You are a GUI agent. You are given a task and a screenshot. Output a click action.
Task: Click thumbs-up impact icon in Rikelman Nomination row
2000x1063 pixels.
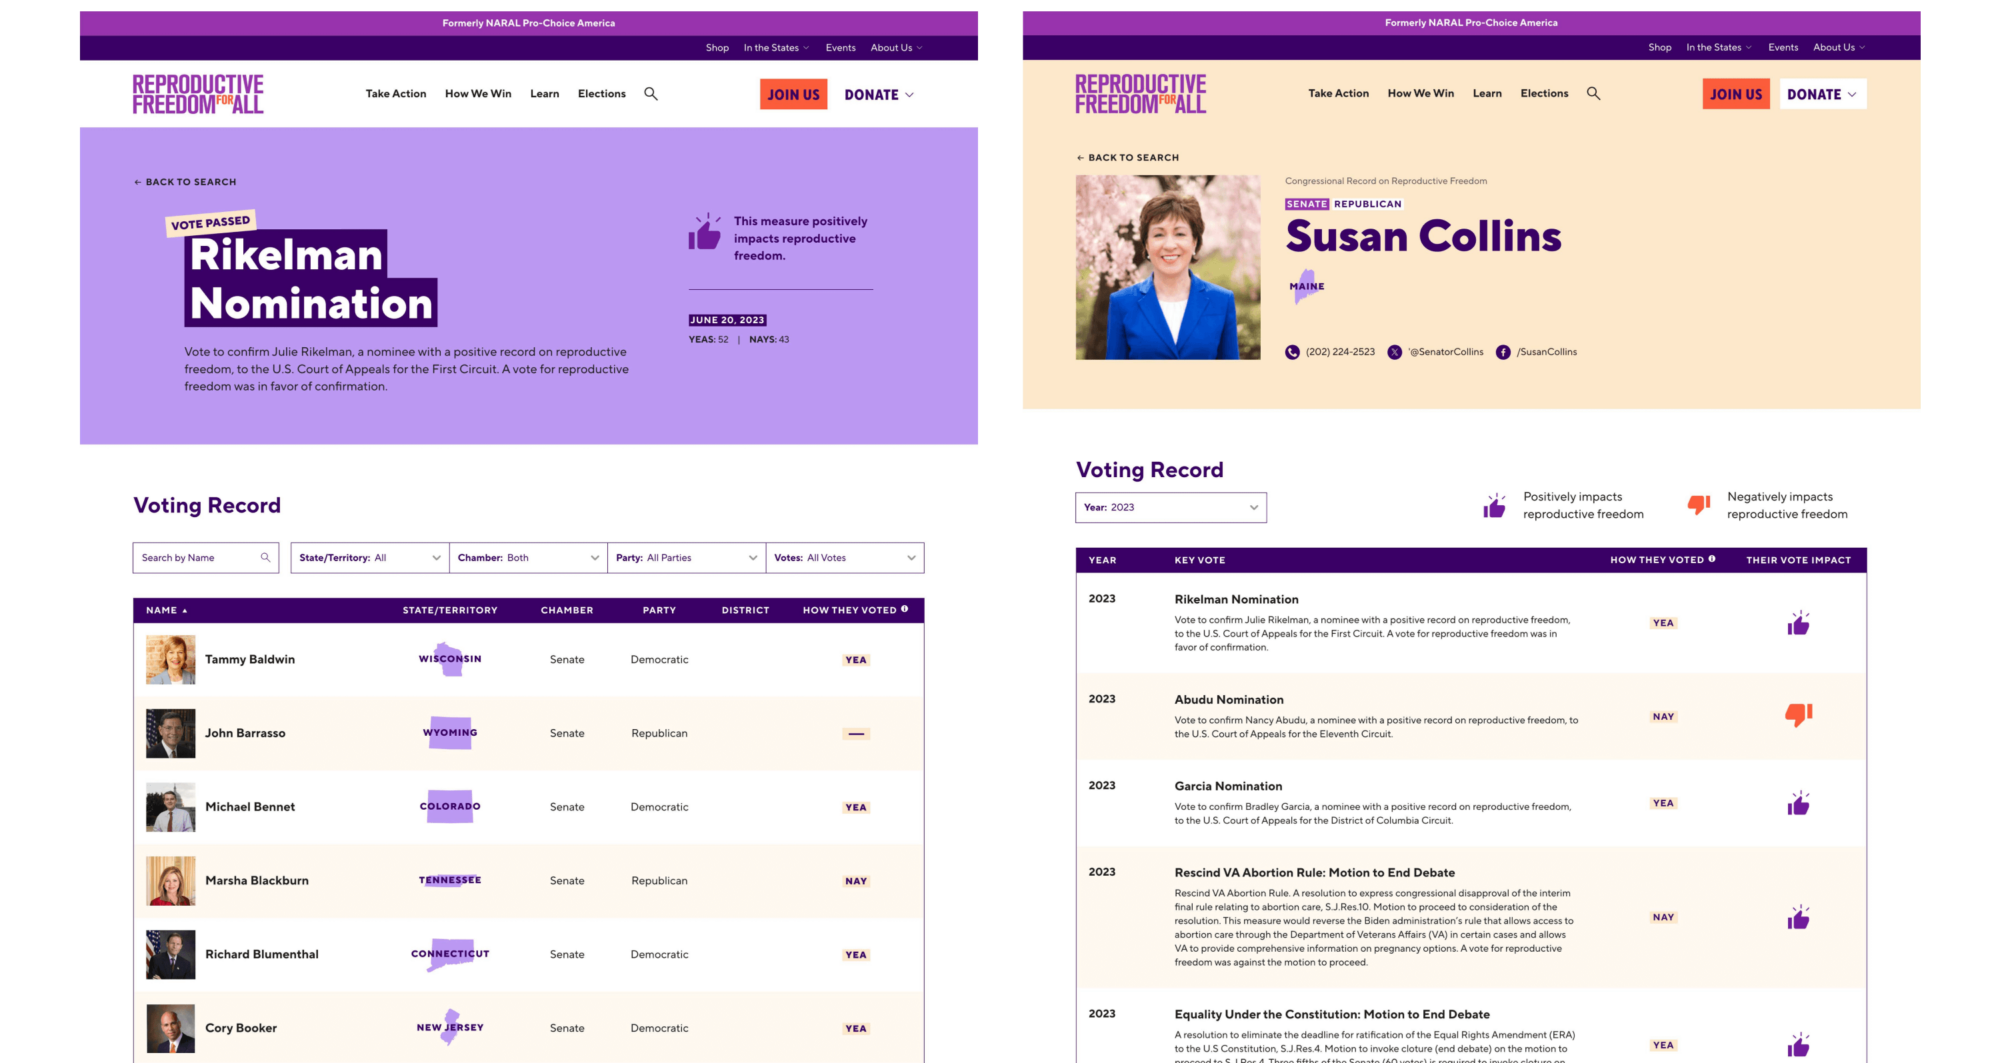[1798, 624]
